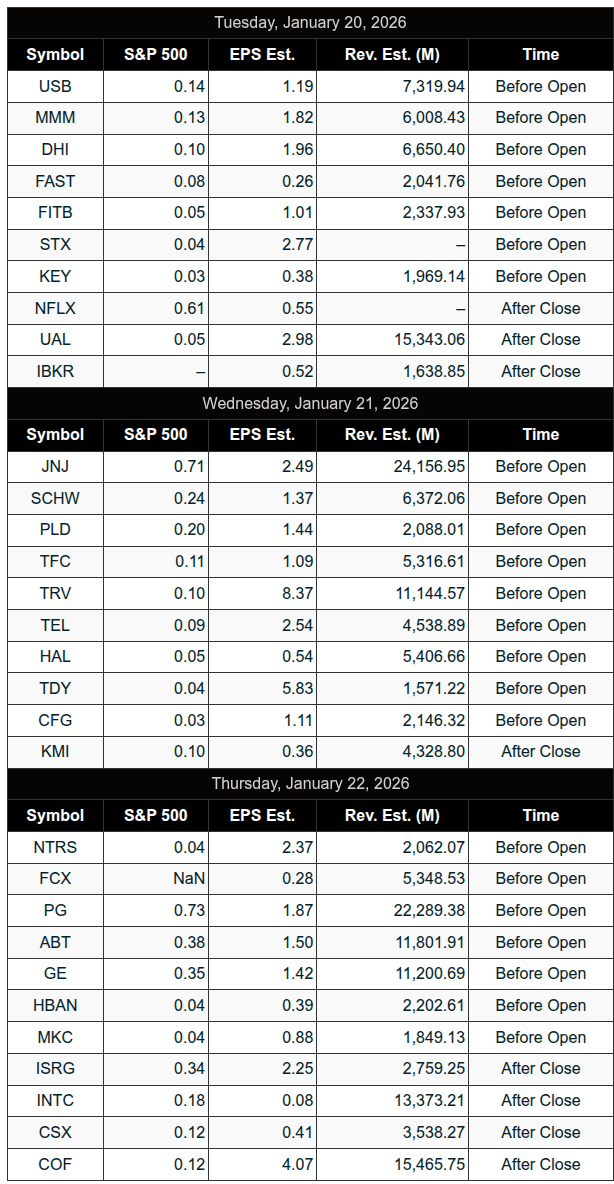Click the Time header in Thursday's table

540,815
